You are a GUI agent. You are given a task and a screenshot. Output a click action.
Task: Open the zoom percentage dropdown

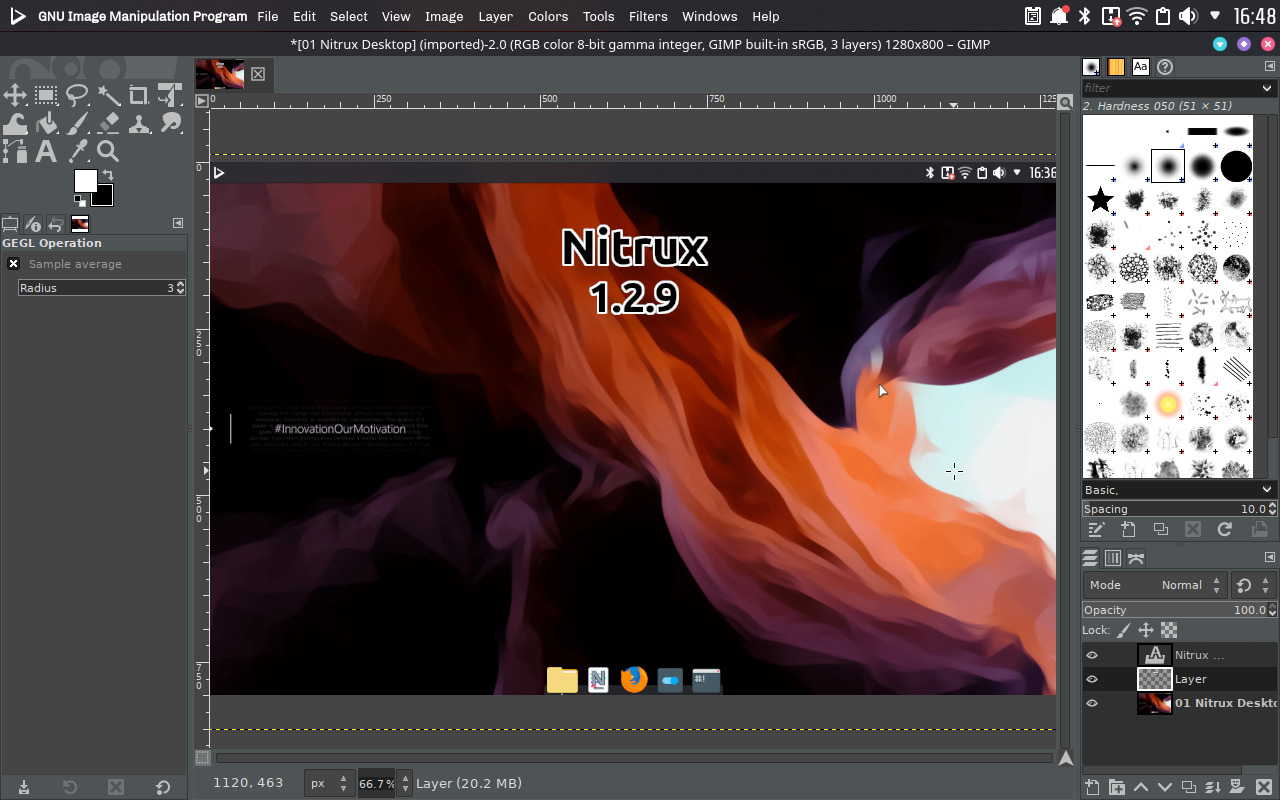point(404,783)
